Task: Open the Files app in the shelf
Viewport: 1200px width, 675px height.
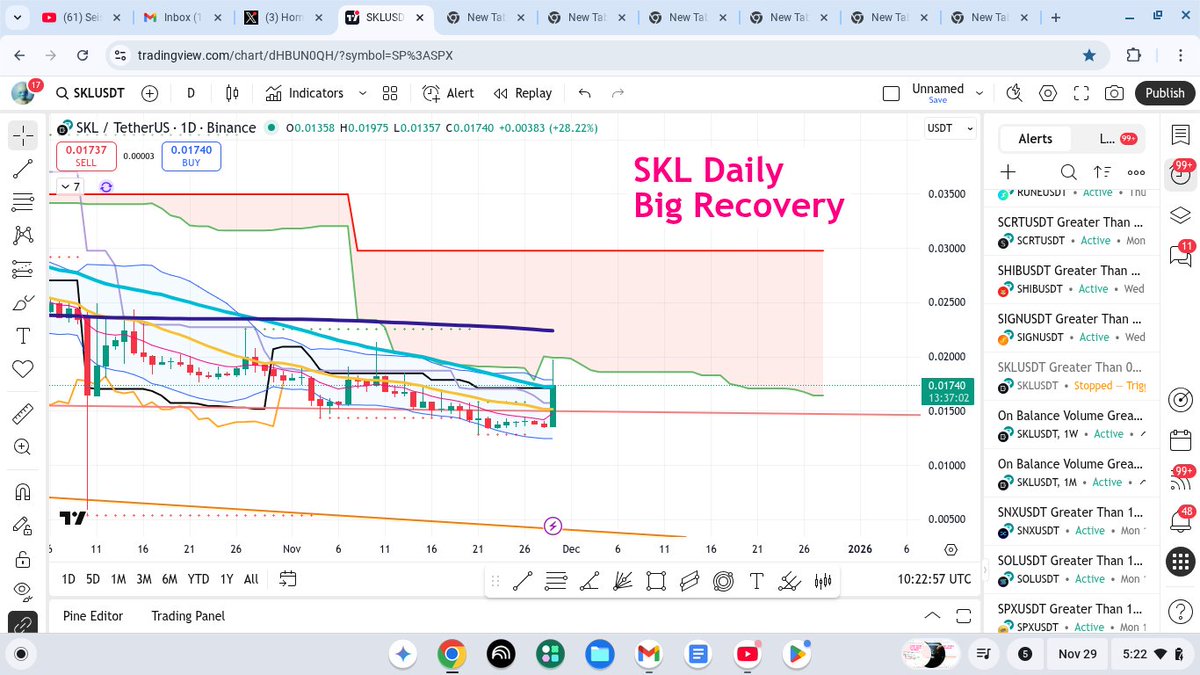Action: [599, 654]
